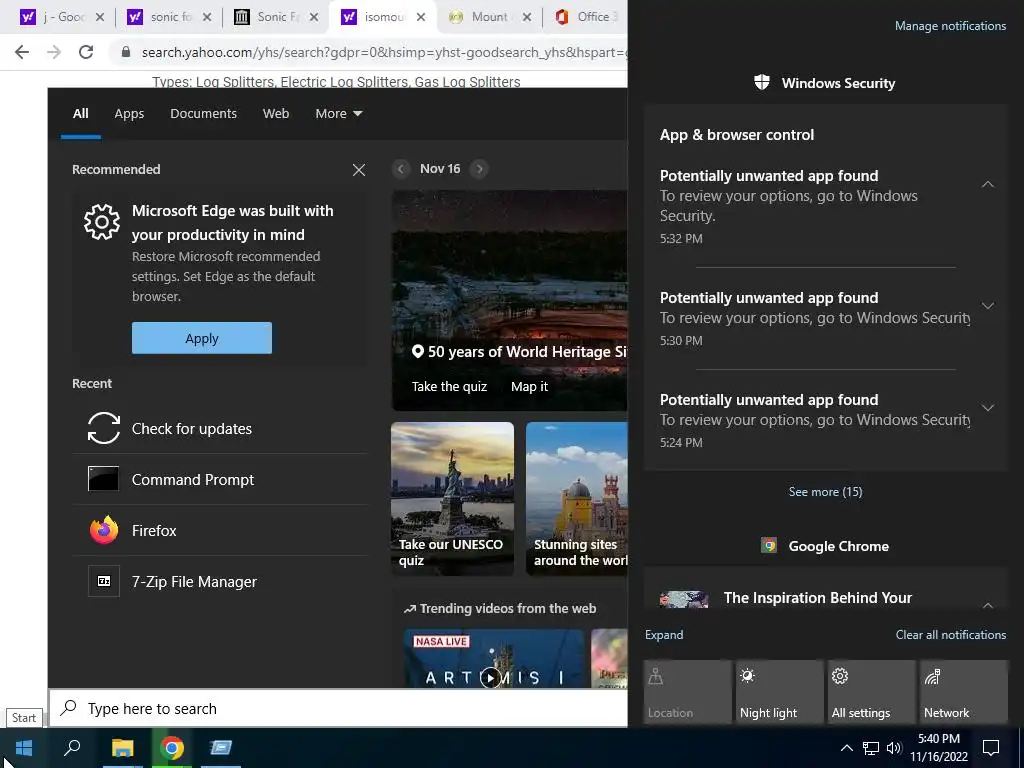1024x768 pixels.
Task: Open 7-Zip File Manager from Recent
Action: 219,581
